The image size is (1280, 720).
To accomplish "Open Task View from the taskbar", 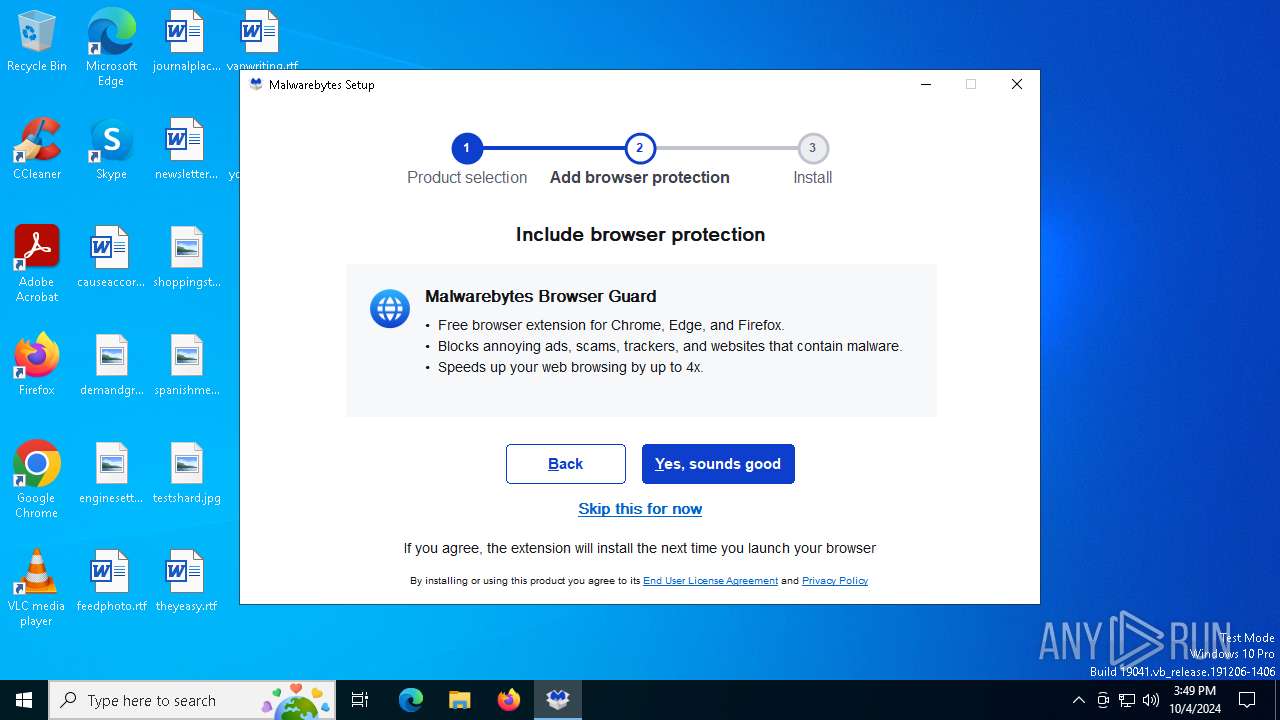I will click(360, 700).
